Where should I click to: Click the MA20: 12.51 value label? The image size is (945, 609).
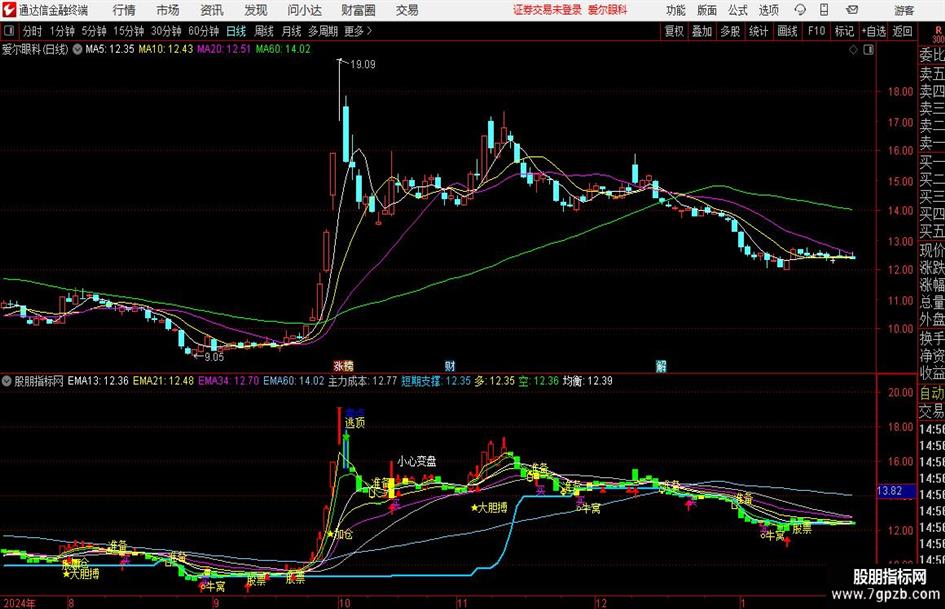pos(224,49)
